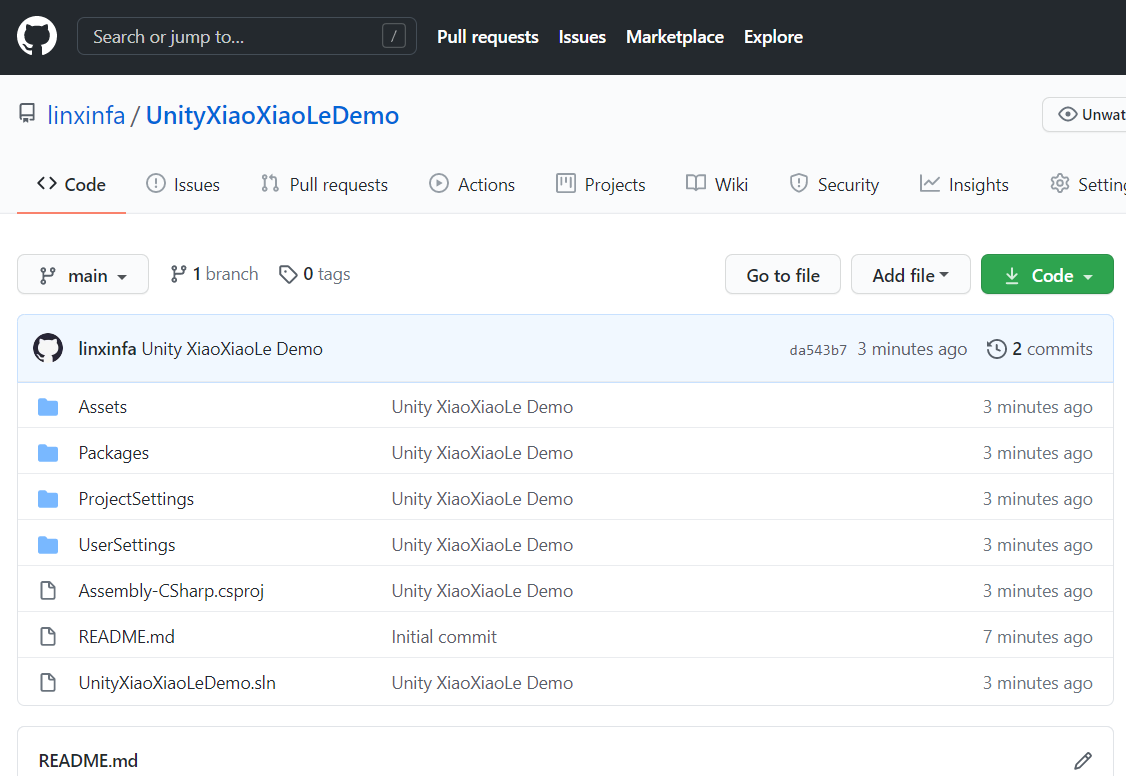
Task: Open the Add file dropdown
Action: coord(911,274)
